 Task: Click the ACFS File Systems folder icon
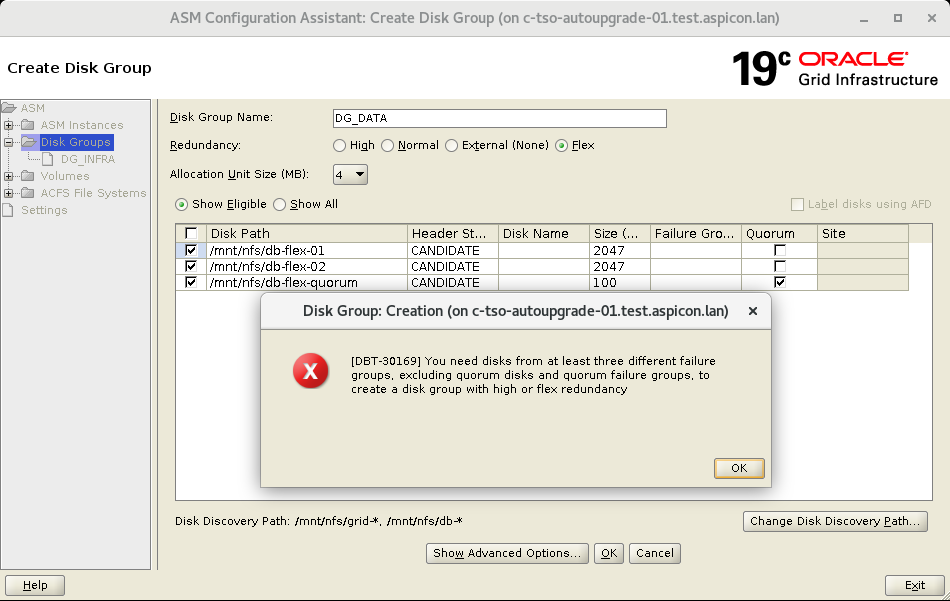[28, 193]
